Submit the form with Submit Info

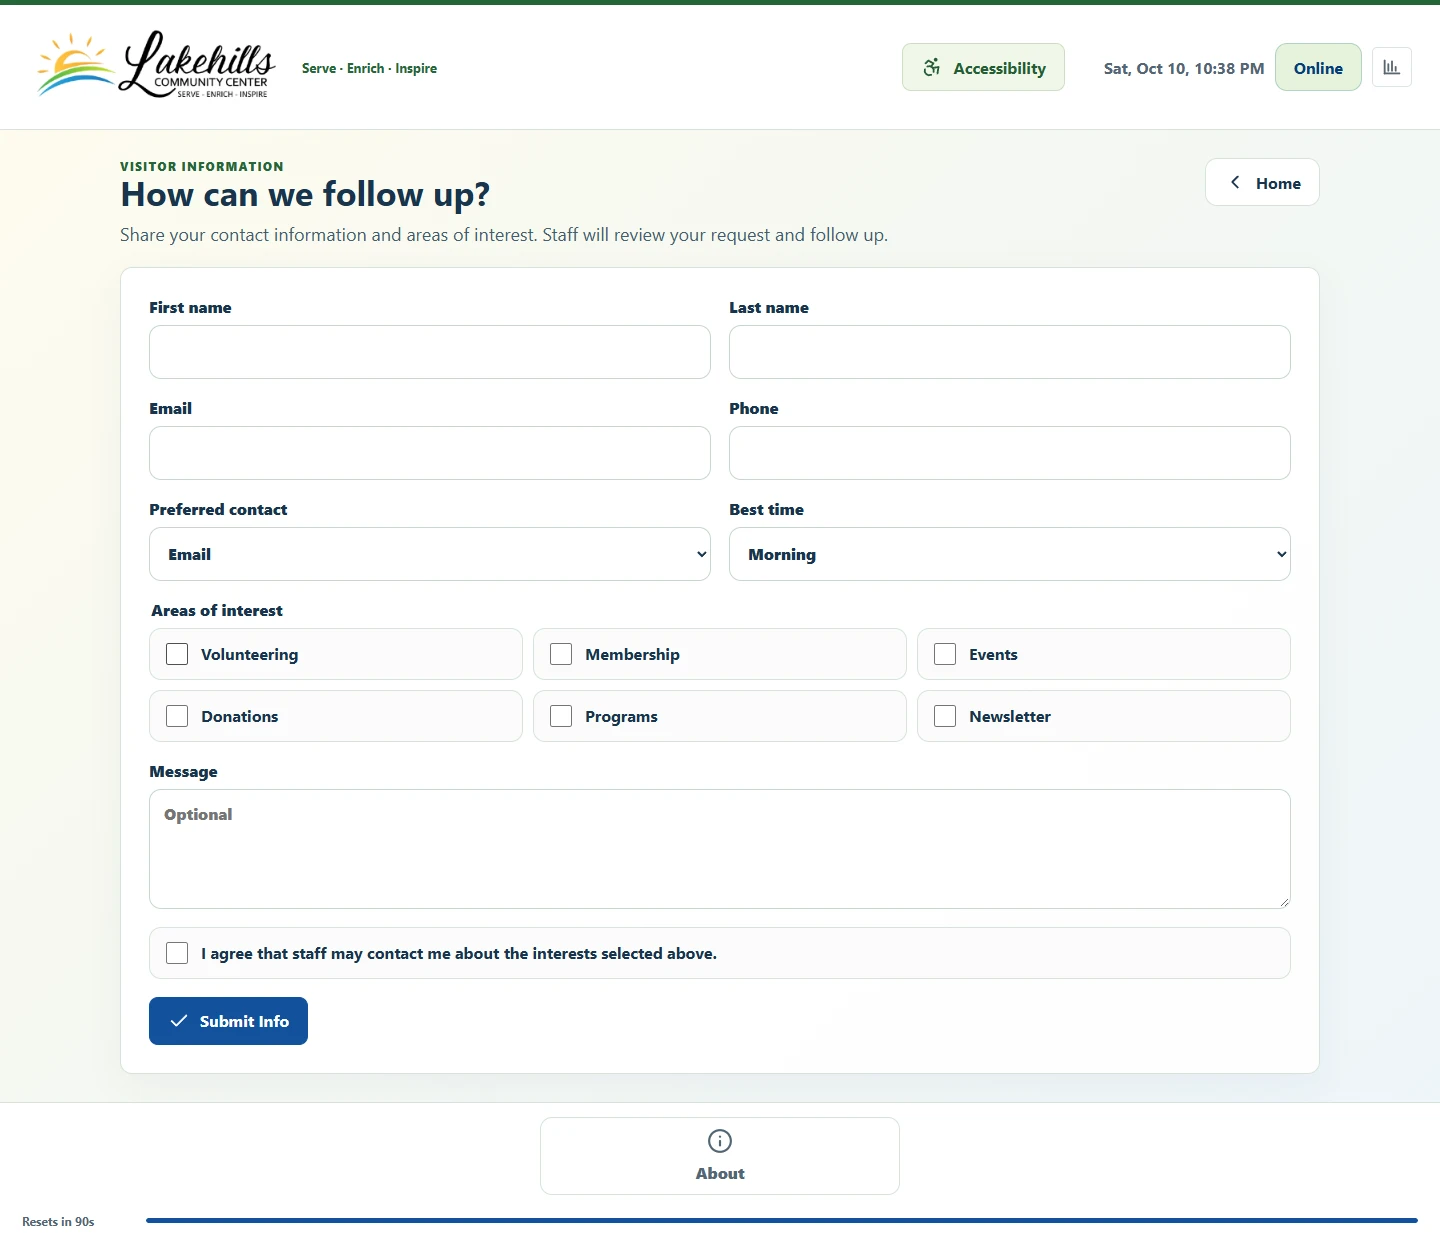coord(228,1021)
